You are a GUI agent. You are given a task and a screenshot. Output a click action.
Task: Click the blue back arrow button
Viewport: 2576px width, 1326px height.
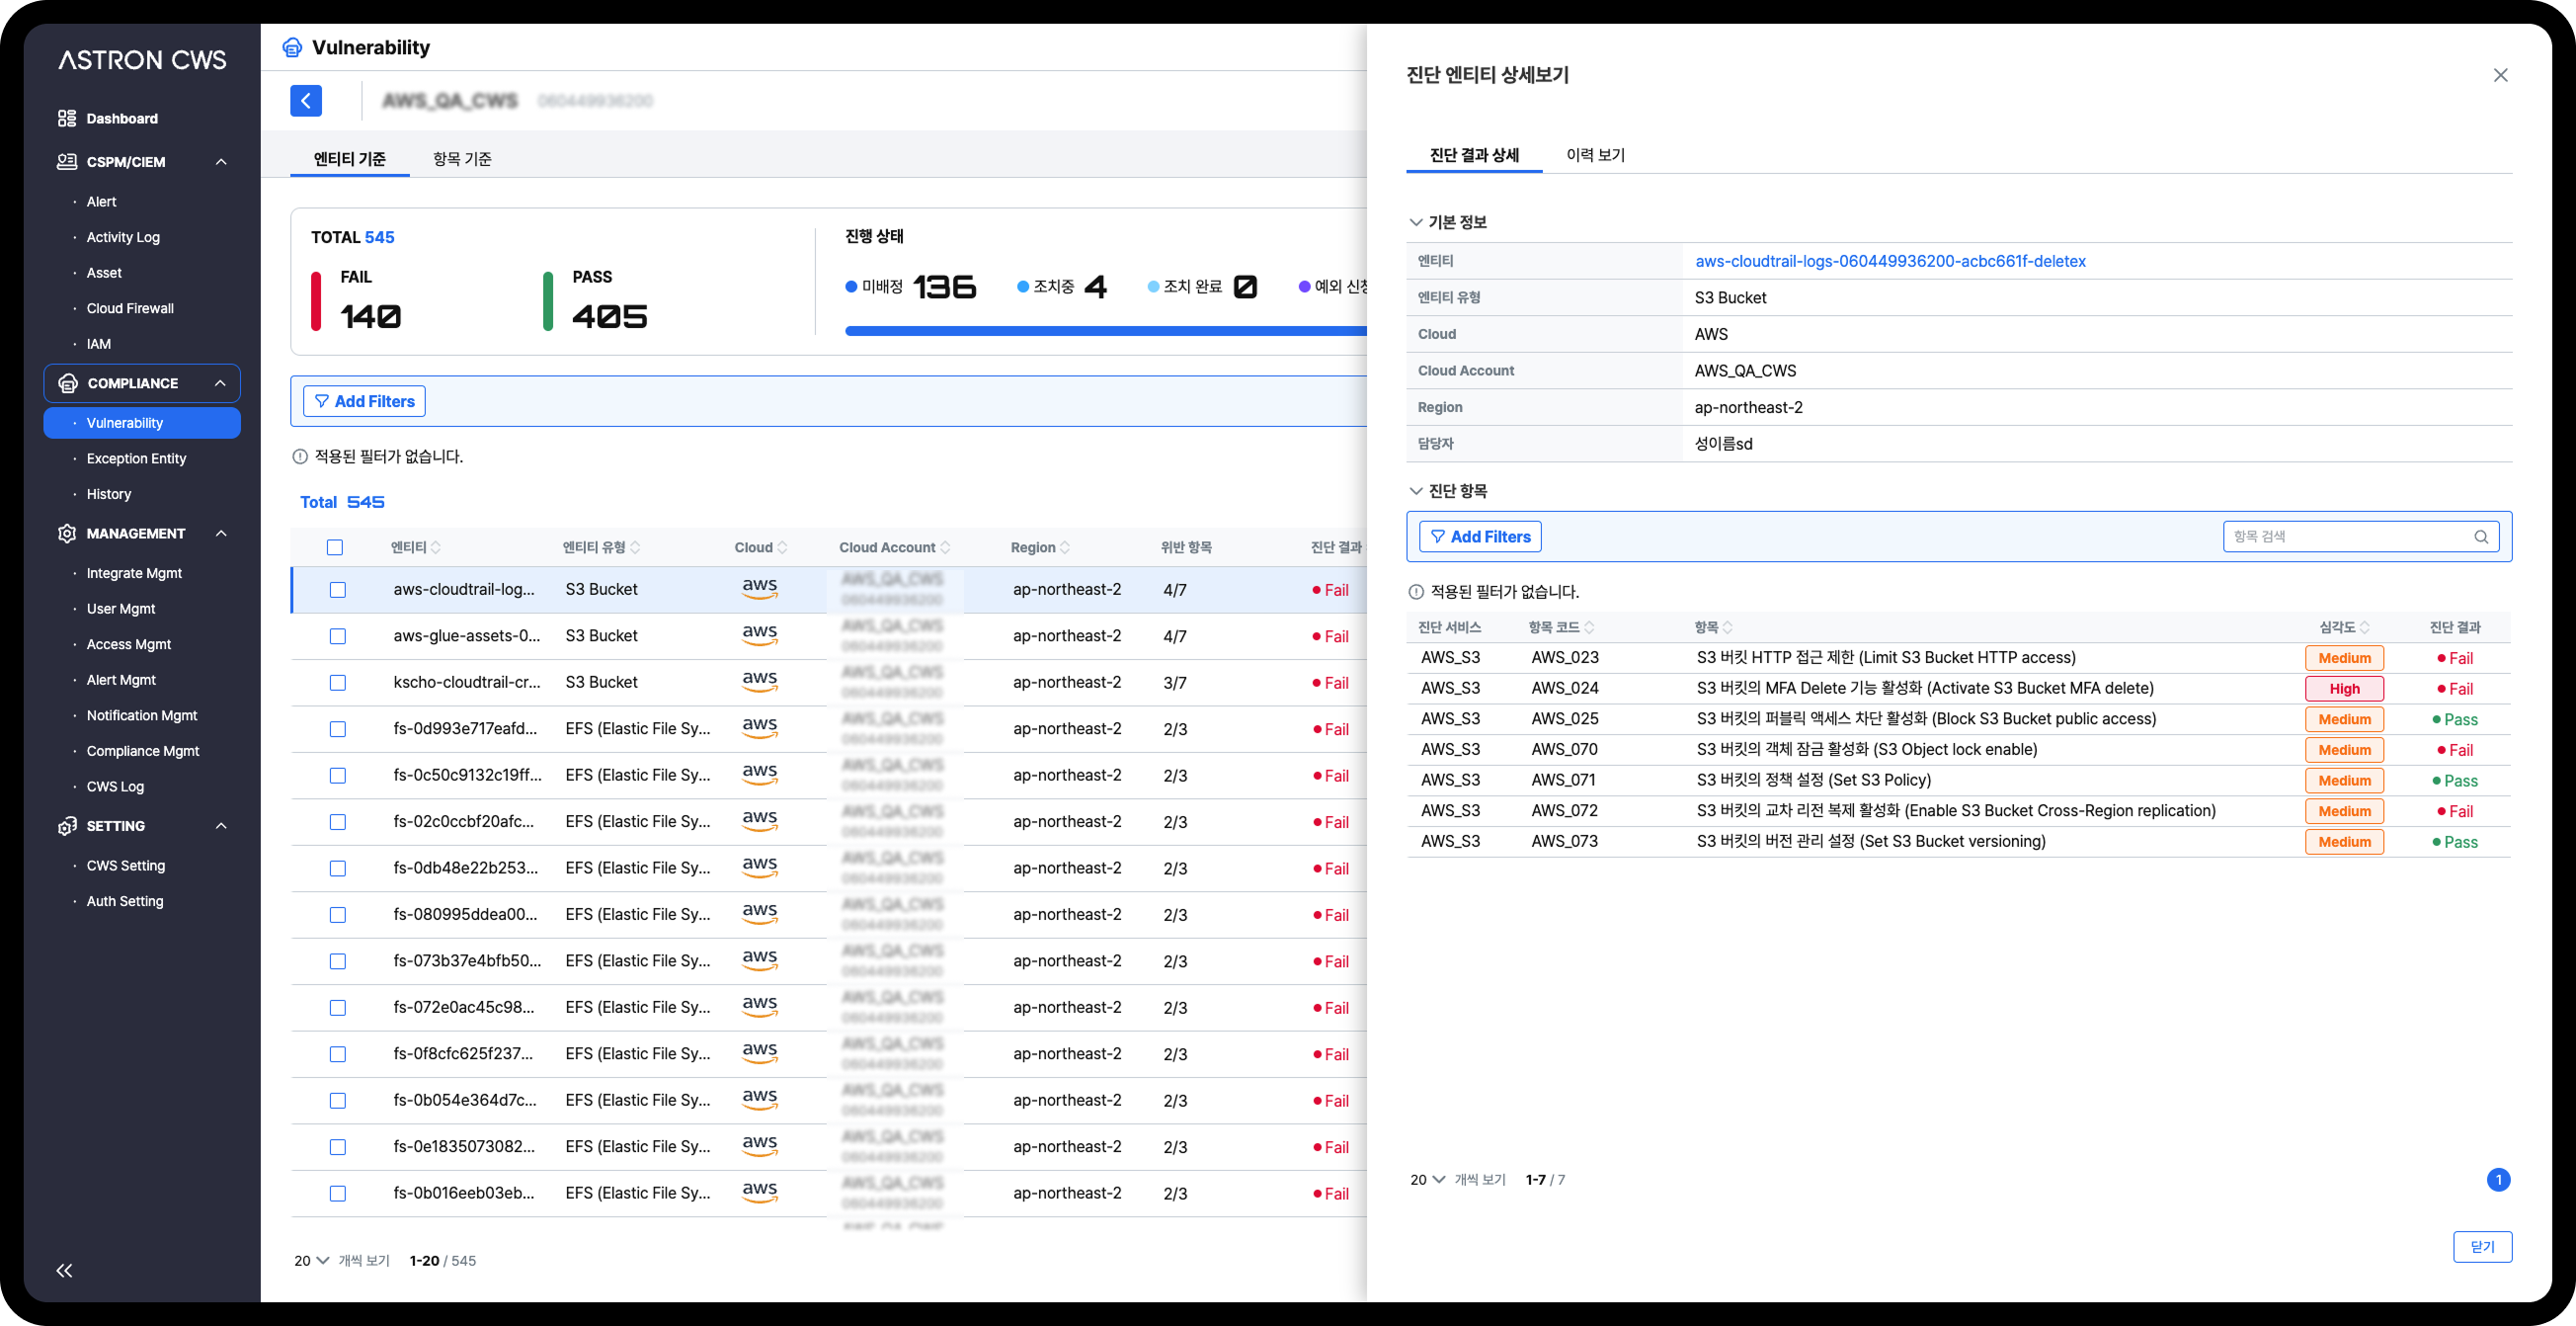(306, 100)
